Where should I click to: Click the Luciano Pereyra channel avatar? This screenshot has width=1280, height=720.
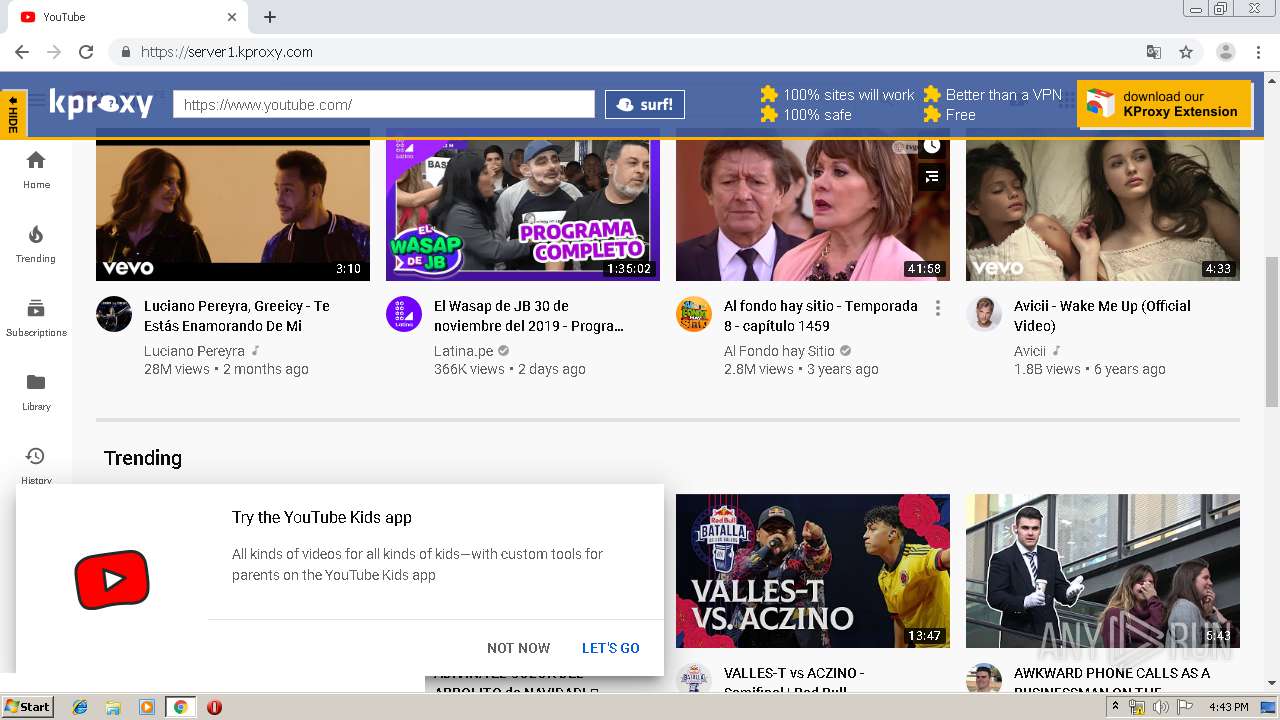click(114, 314)
